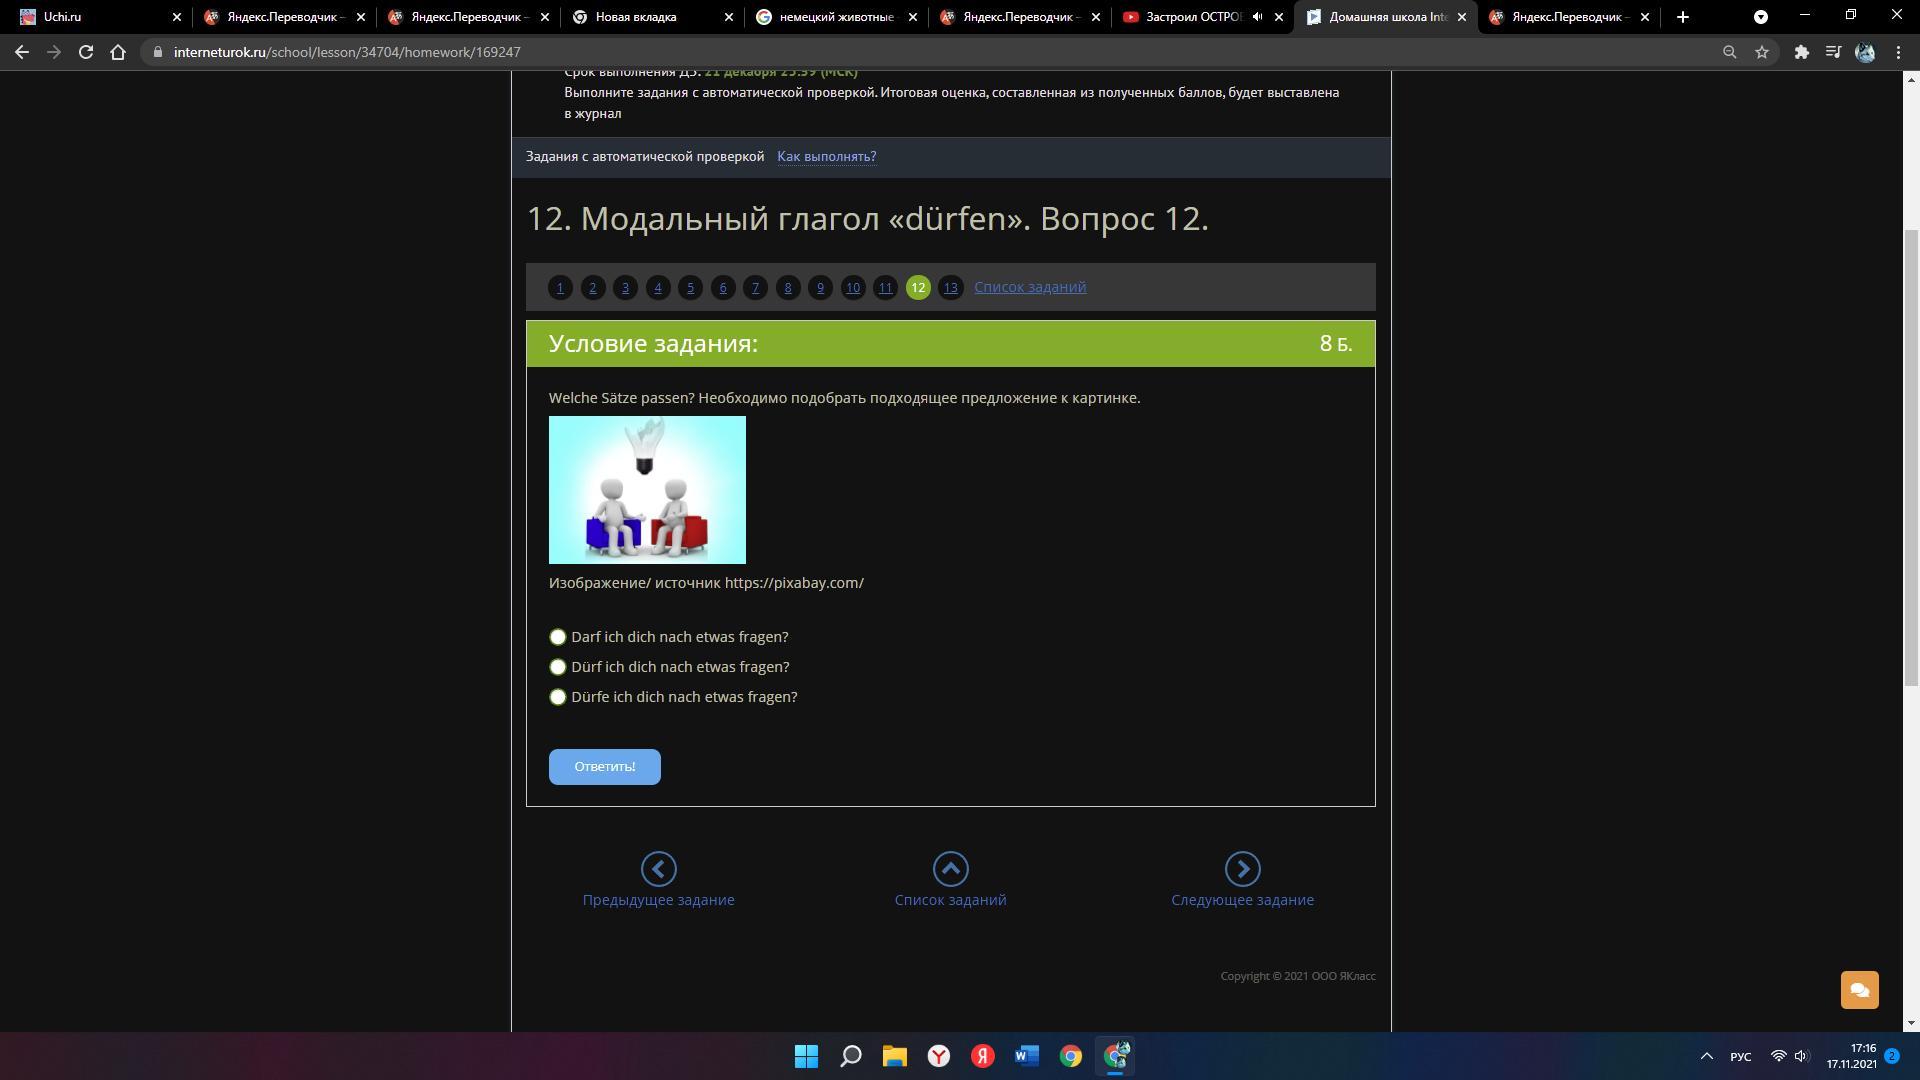
Task: Open the Как выполнять? help link
Action: (x=826, y=156)
